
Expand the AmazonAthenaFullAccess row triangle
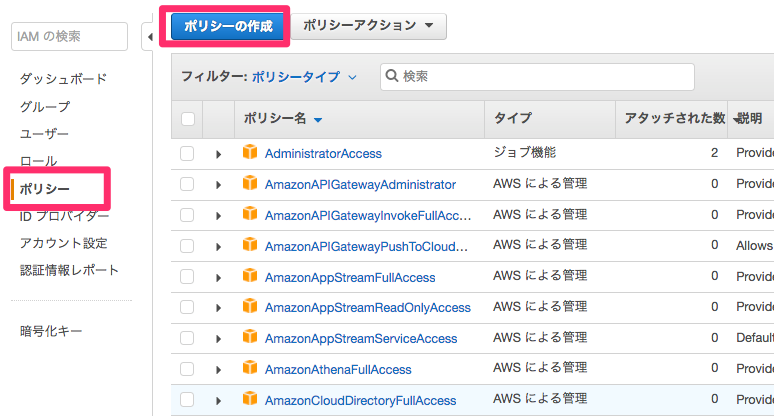pos(219,370)
